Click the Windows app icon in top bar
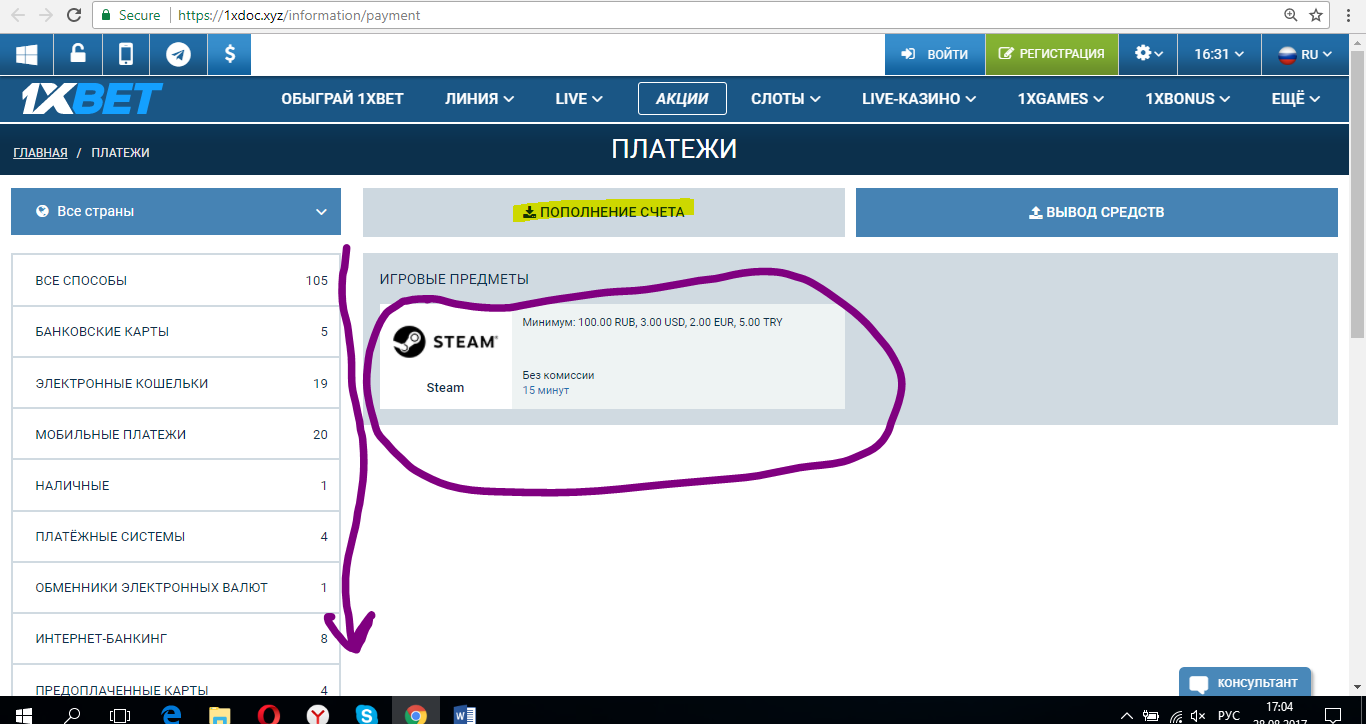 tap(26, 54)
